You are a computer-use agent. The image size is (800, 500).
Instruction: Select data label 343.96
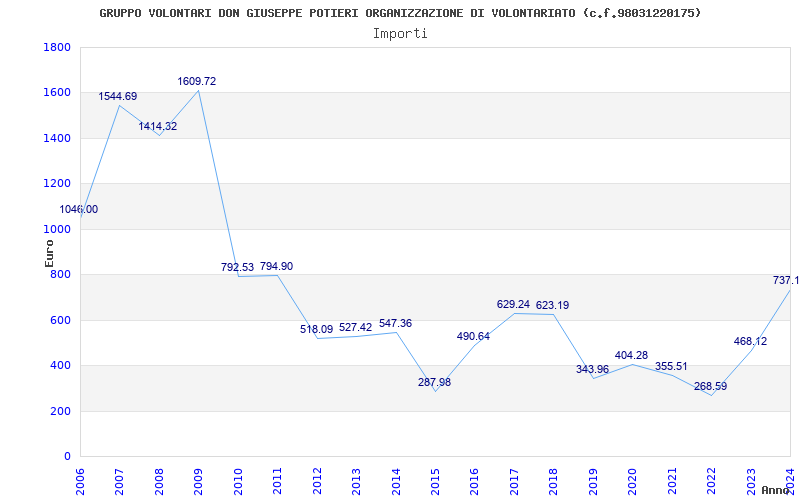coord(592,369)
